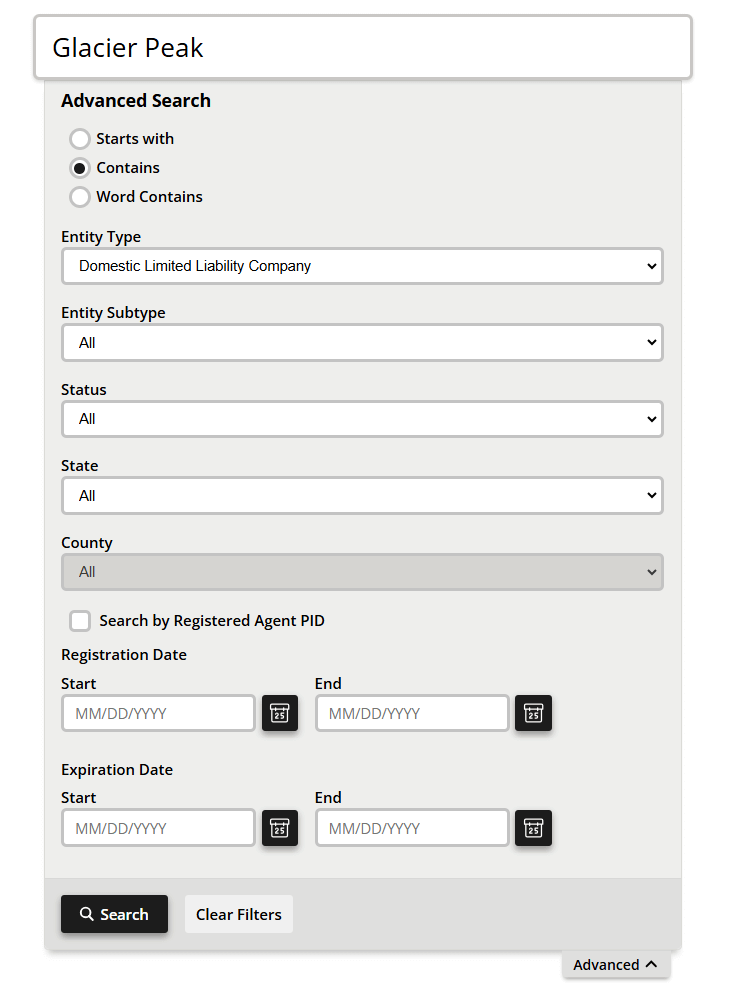Select the Contains radio option

[80, 168]
